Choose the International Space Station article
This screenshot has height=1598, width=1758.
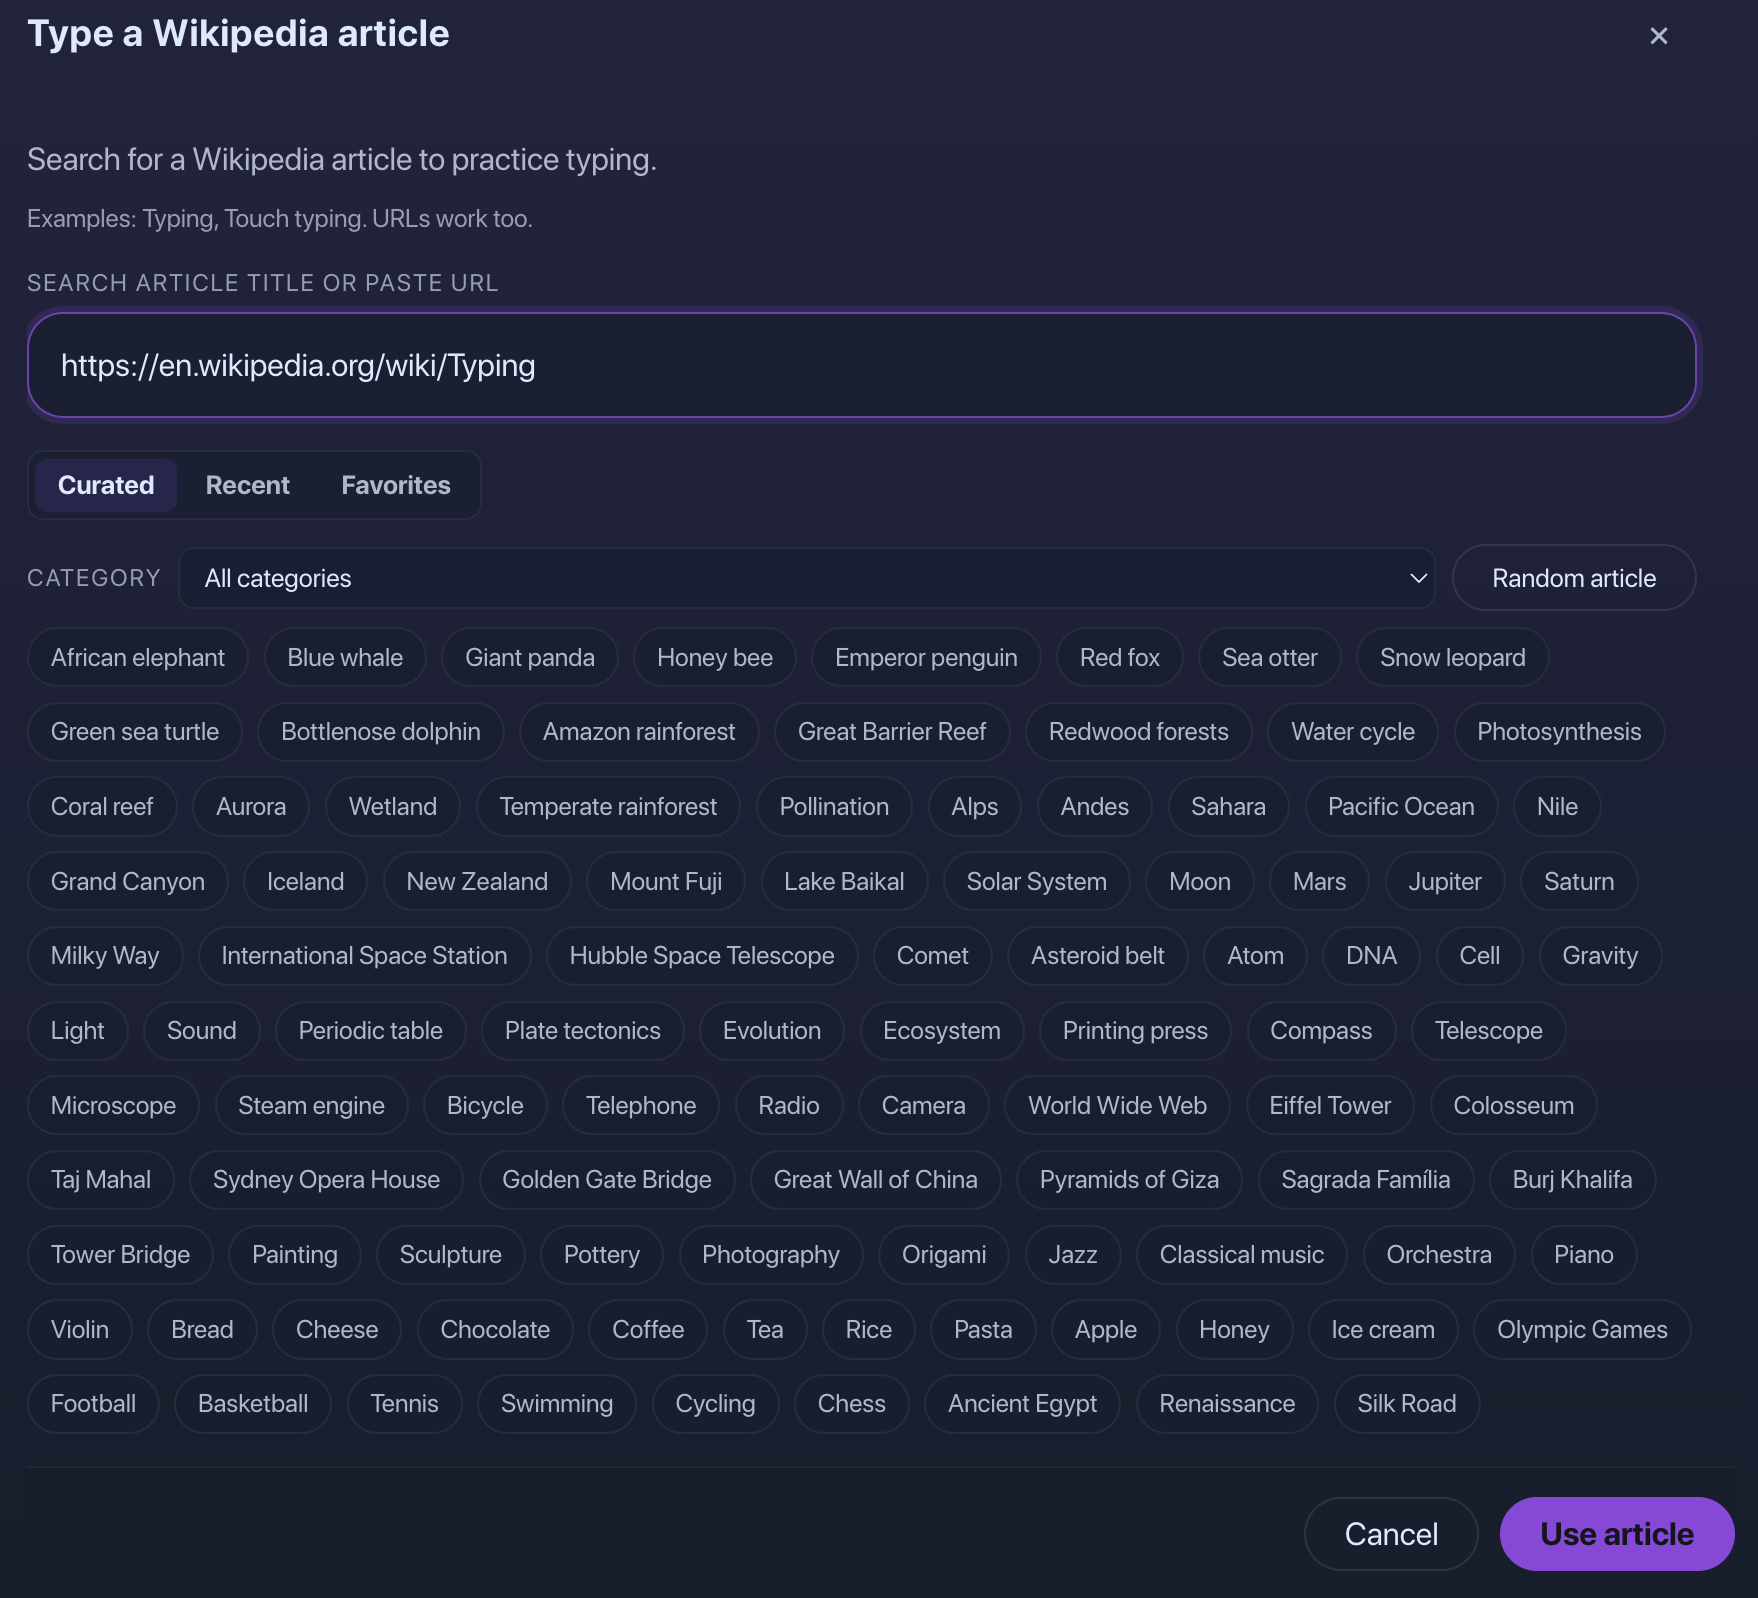[x=364, y=956]
